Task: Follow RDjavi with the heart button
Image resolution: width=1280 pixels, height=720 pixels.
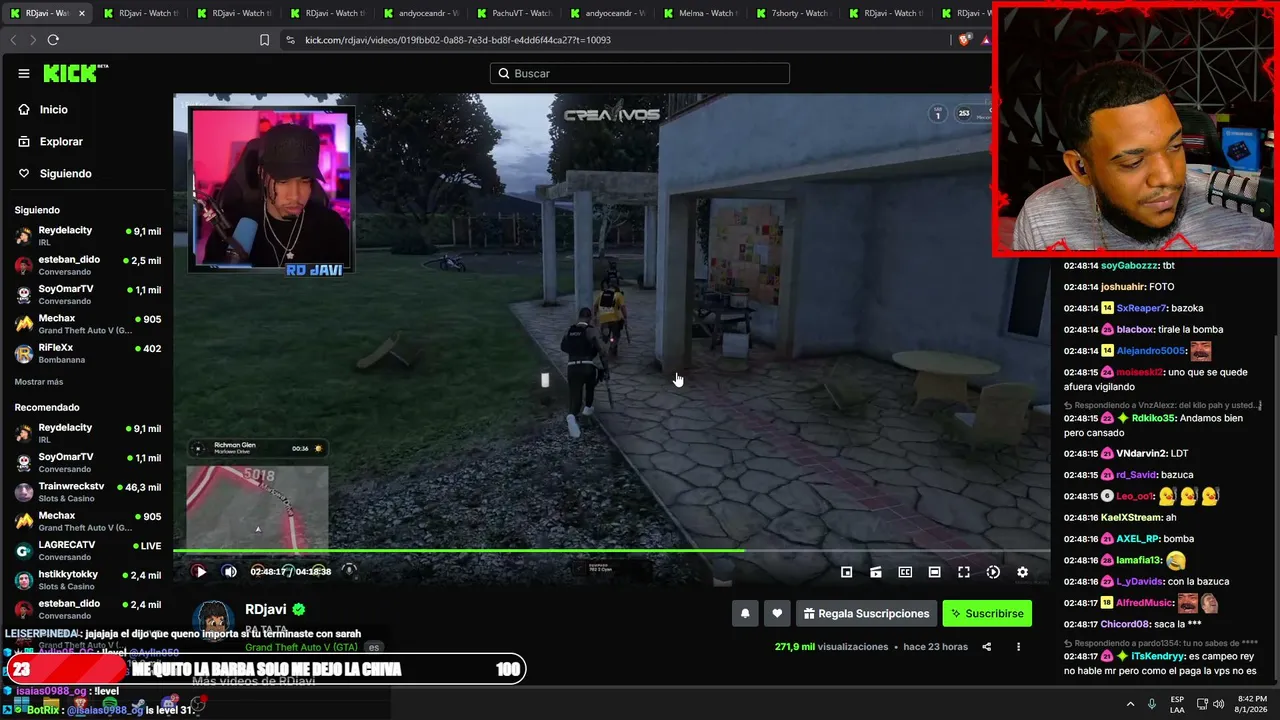Action: click(x=777, y=613)
